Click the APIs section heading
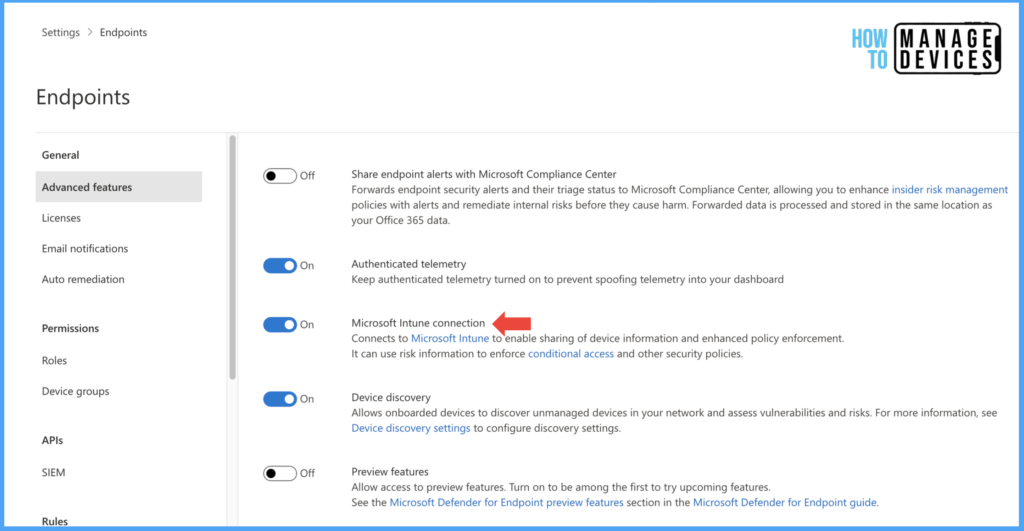Viewport: 1024px width, 531px height. (52, 440)
